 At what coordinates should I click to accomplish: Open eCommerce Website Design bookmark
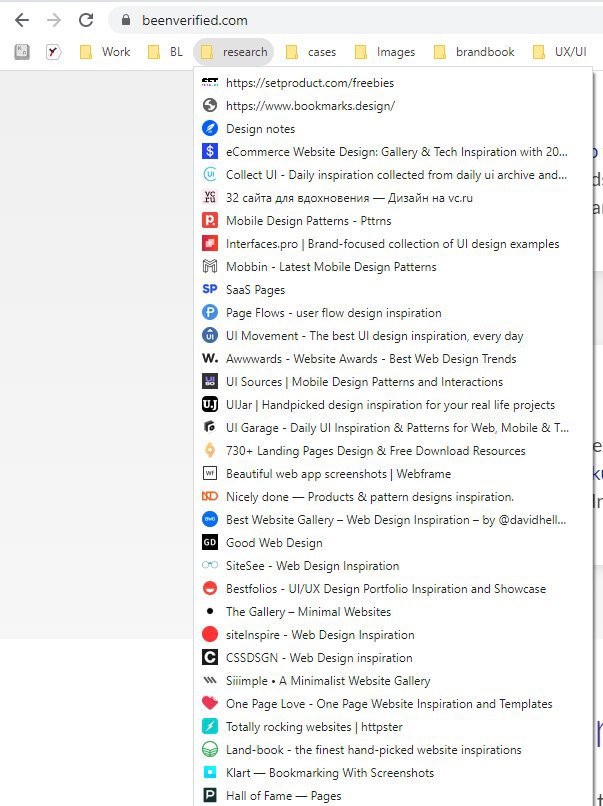pos(393,152)
